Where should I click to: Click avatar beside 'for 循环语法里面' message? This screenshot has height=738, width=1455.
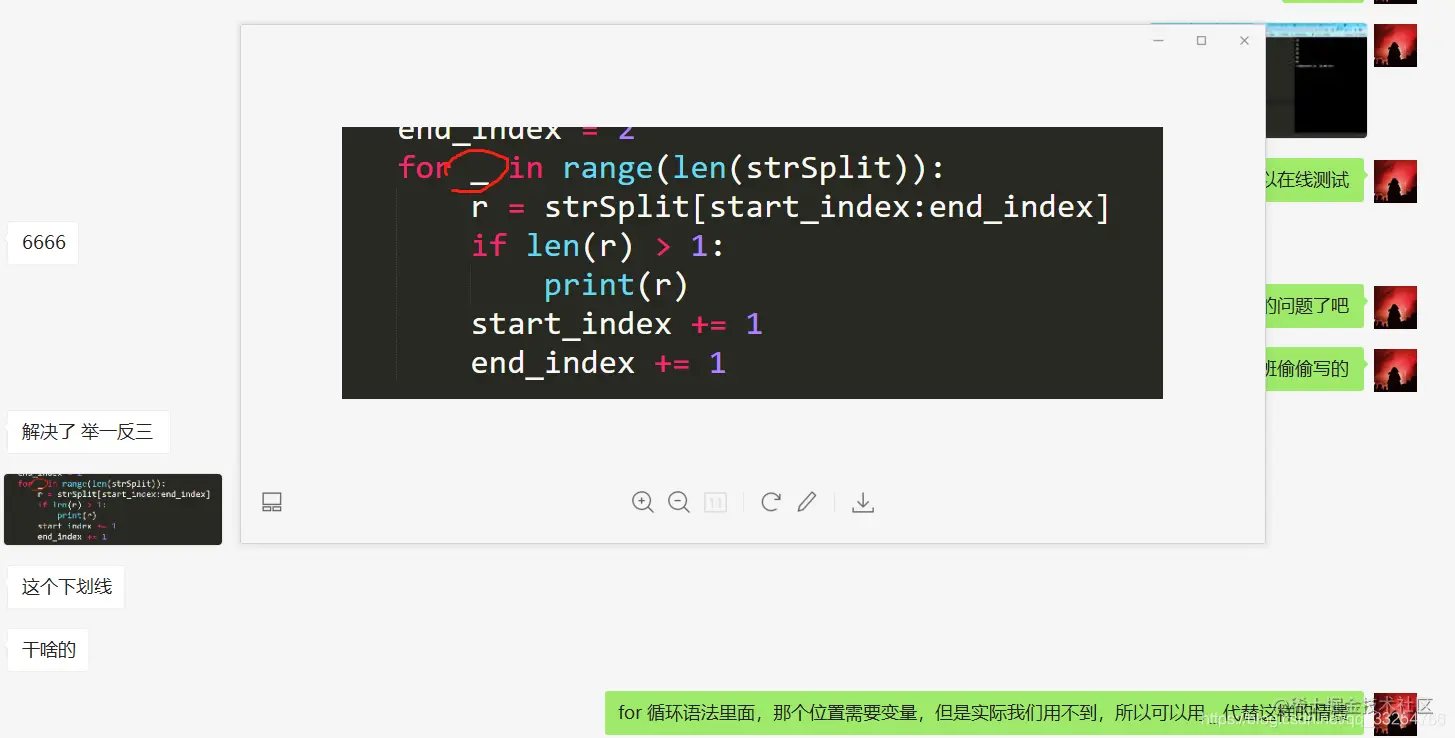coord(1395,714)
